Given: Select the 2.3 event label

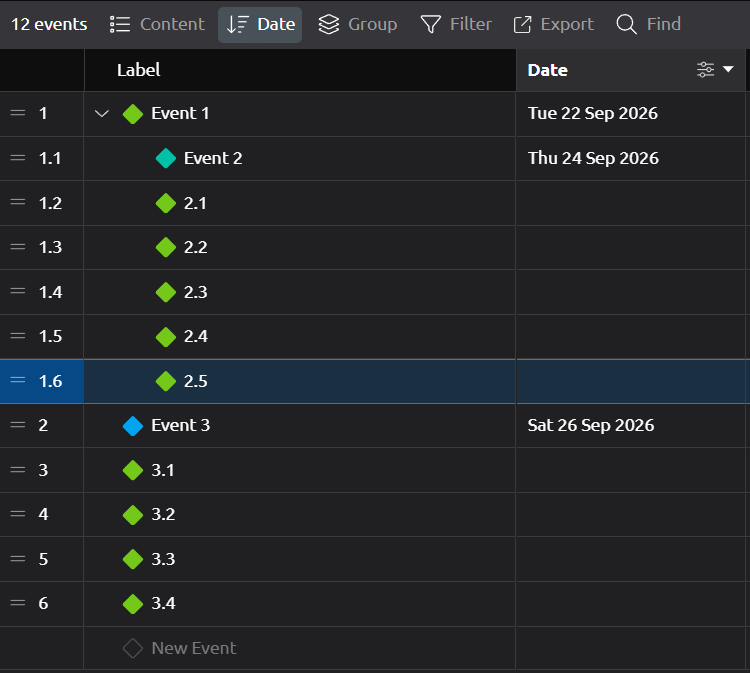Looking at the screenshot, I should click(196, 292).
